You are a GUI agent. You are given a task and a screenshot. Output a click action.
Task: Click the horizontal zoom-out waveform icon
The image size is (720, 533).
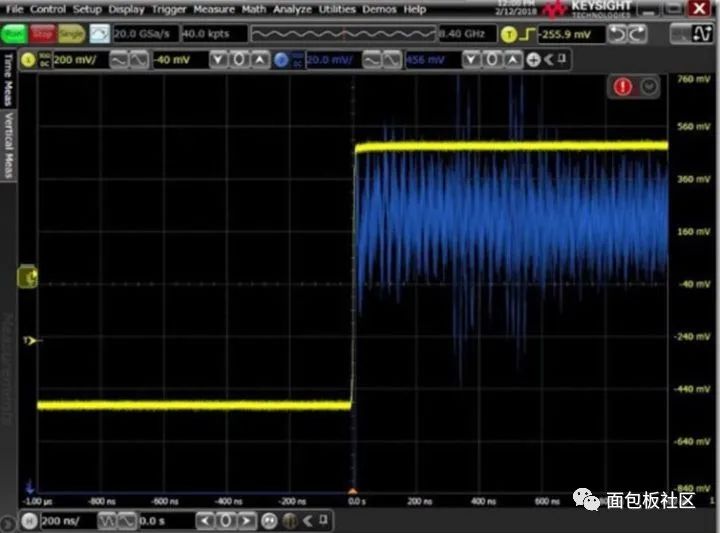click(x=107, y=521)
